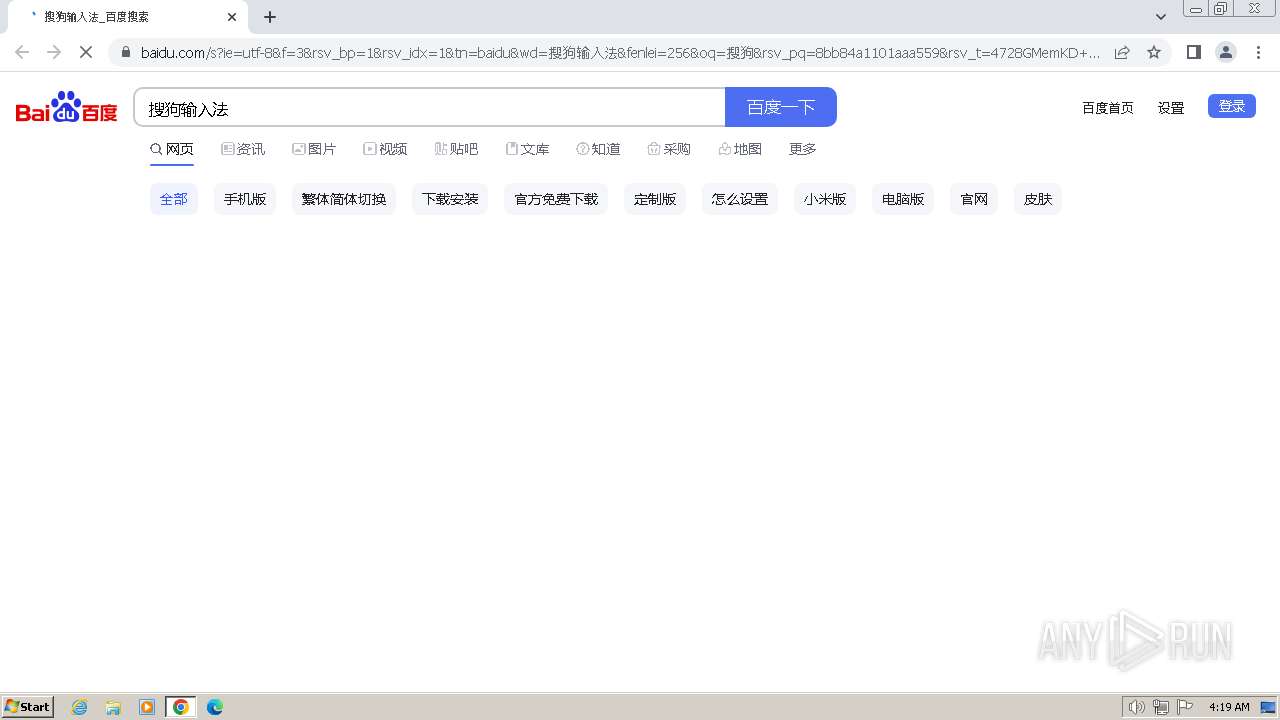Open a new browser tab
This screenshot has height=720, width=1280.
270,17
